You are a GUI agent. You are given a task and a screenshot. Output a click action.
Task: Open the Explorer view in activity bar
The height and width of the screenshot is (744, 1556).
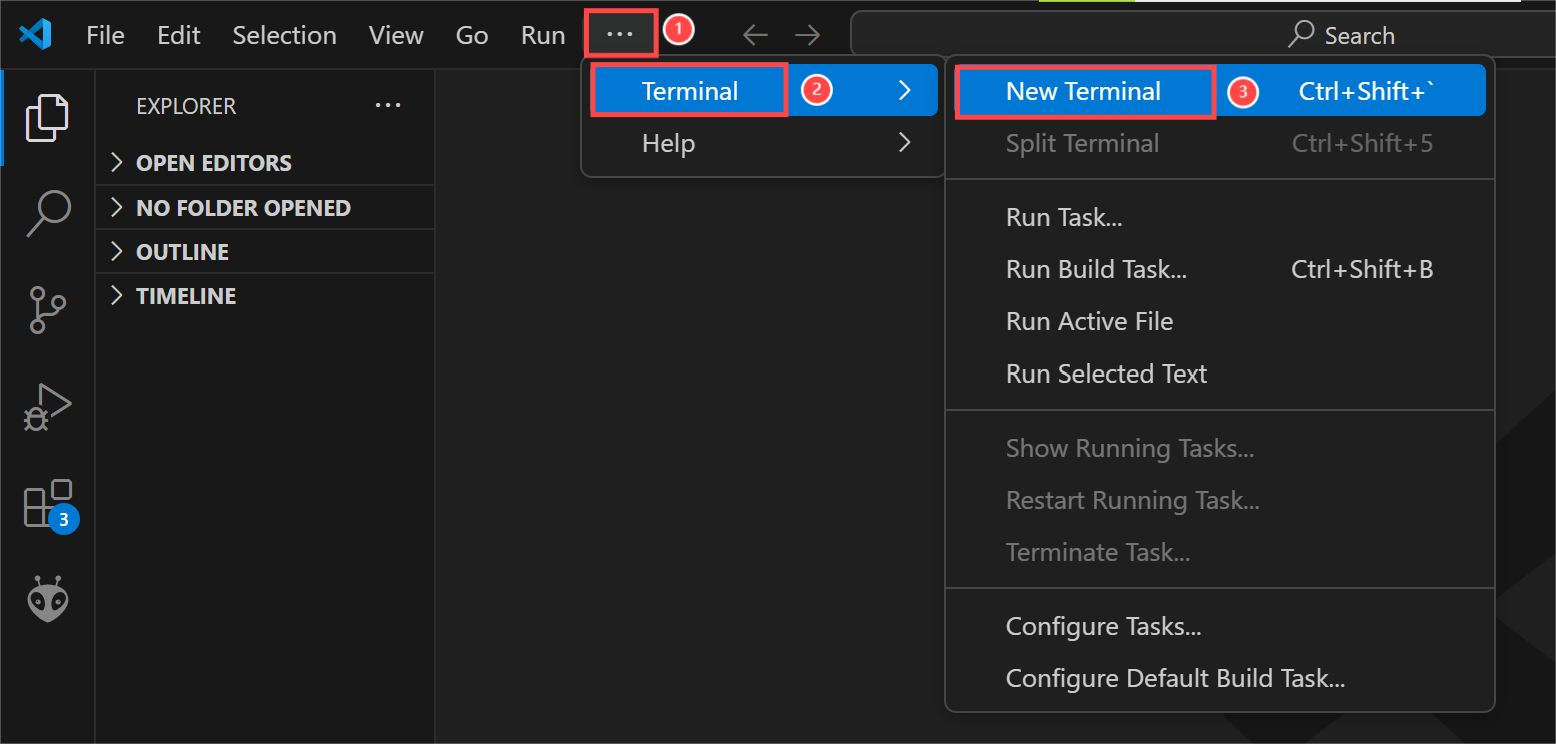click(x=47, y=117)
